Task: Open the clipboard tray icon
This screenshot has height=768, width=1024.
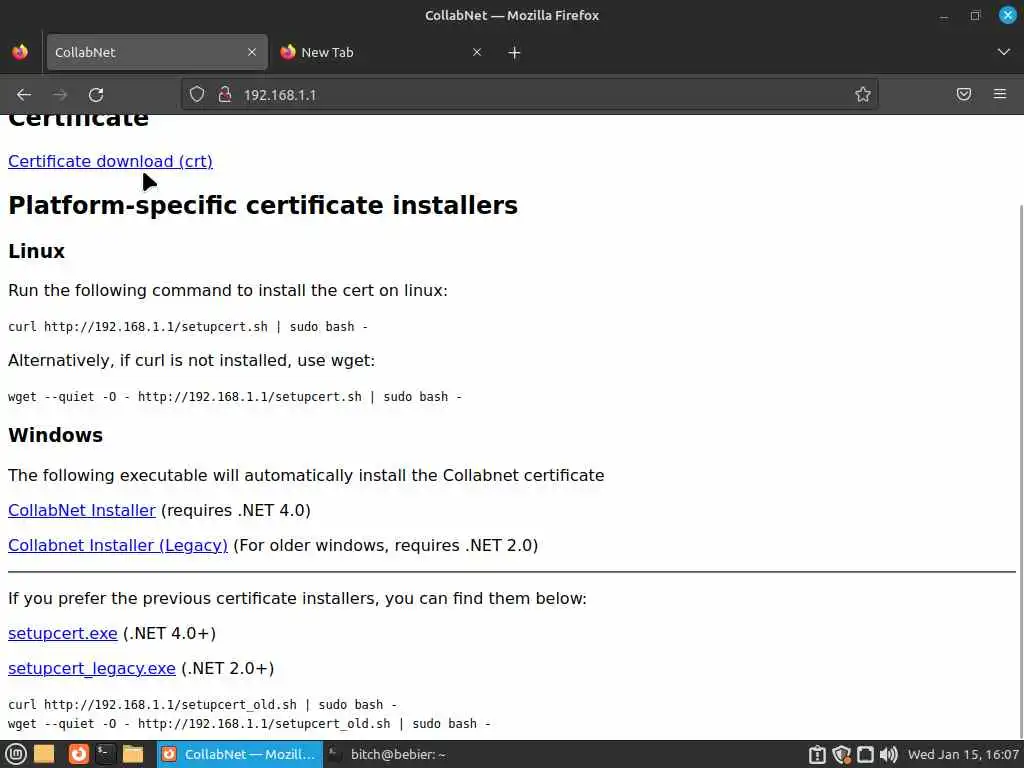Action: click(x=817, y=755)
